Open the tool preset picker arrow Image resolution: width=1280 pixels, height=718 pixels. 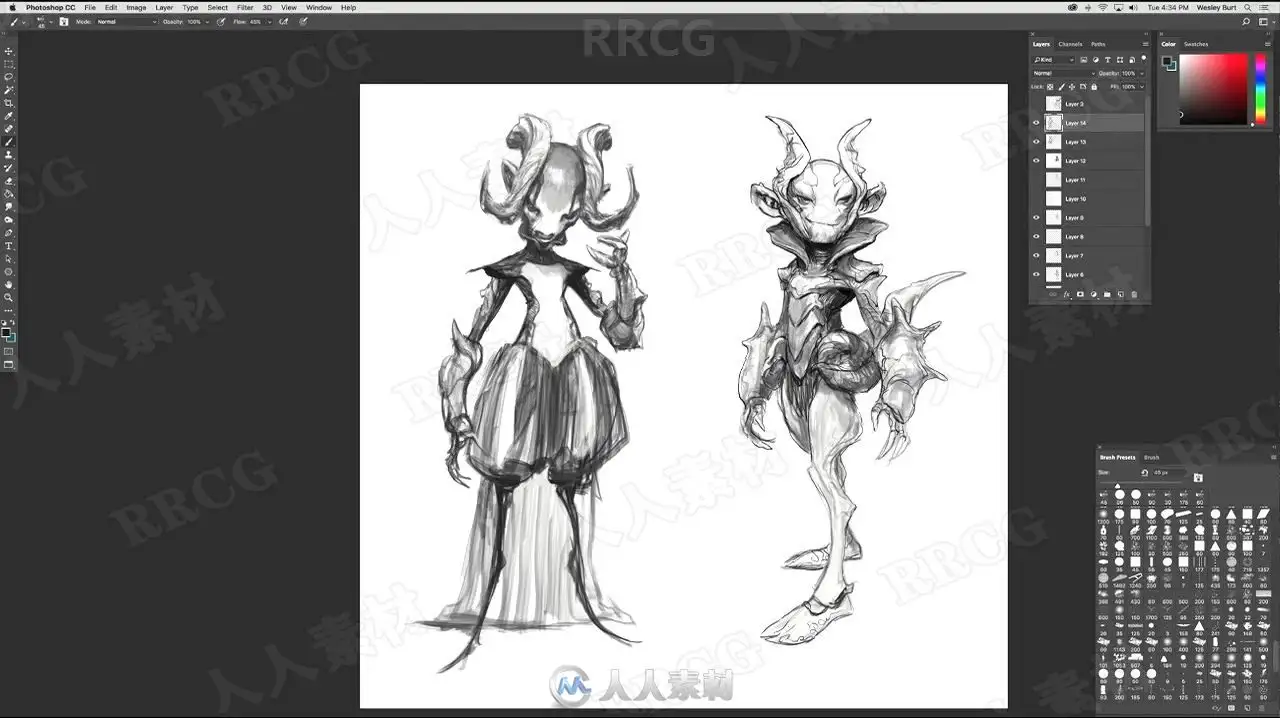24,21
